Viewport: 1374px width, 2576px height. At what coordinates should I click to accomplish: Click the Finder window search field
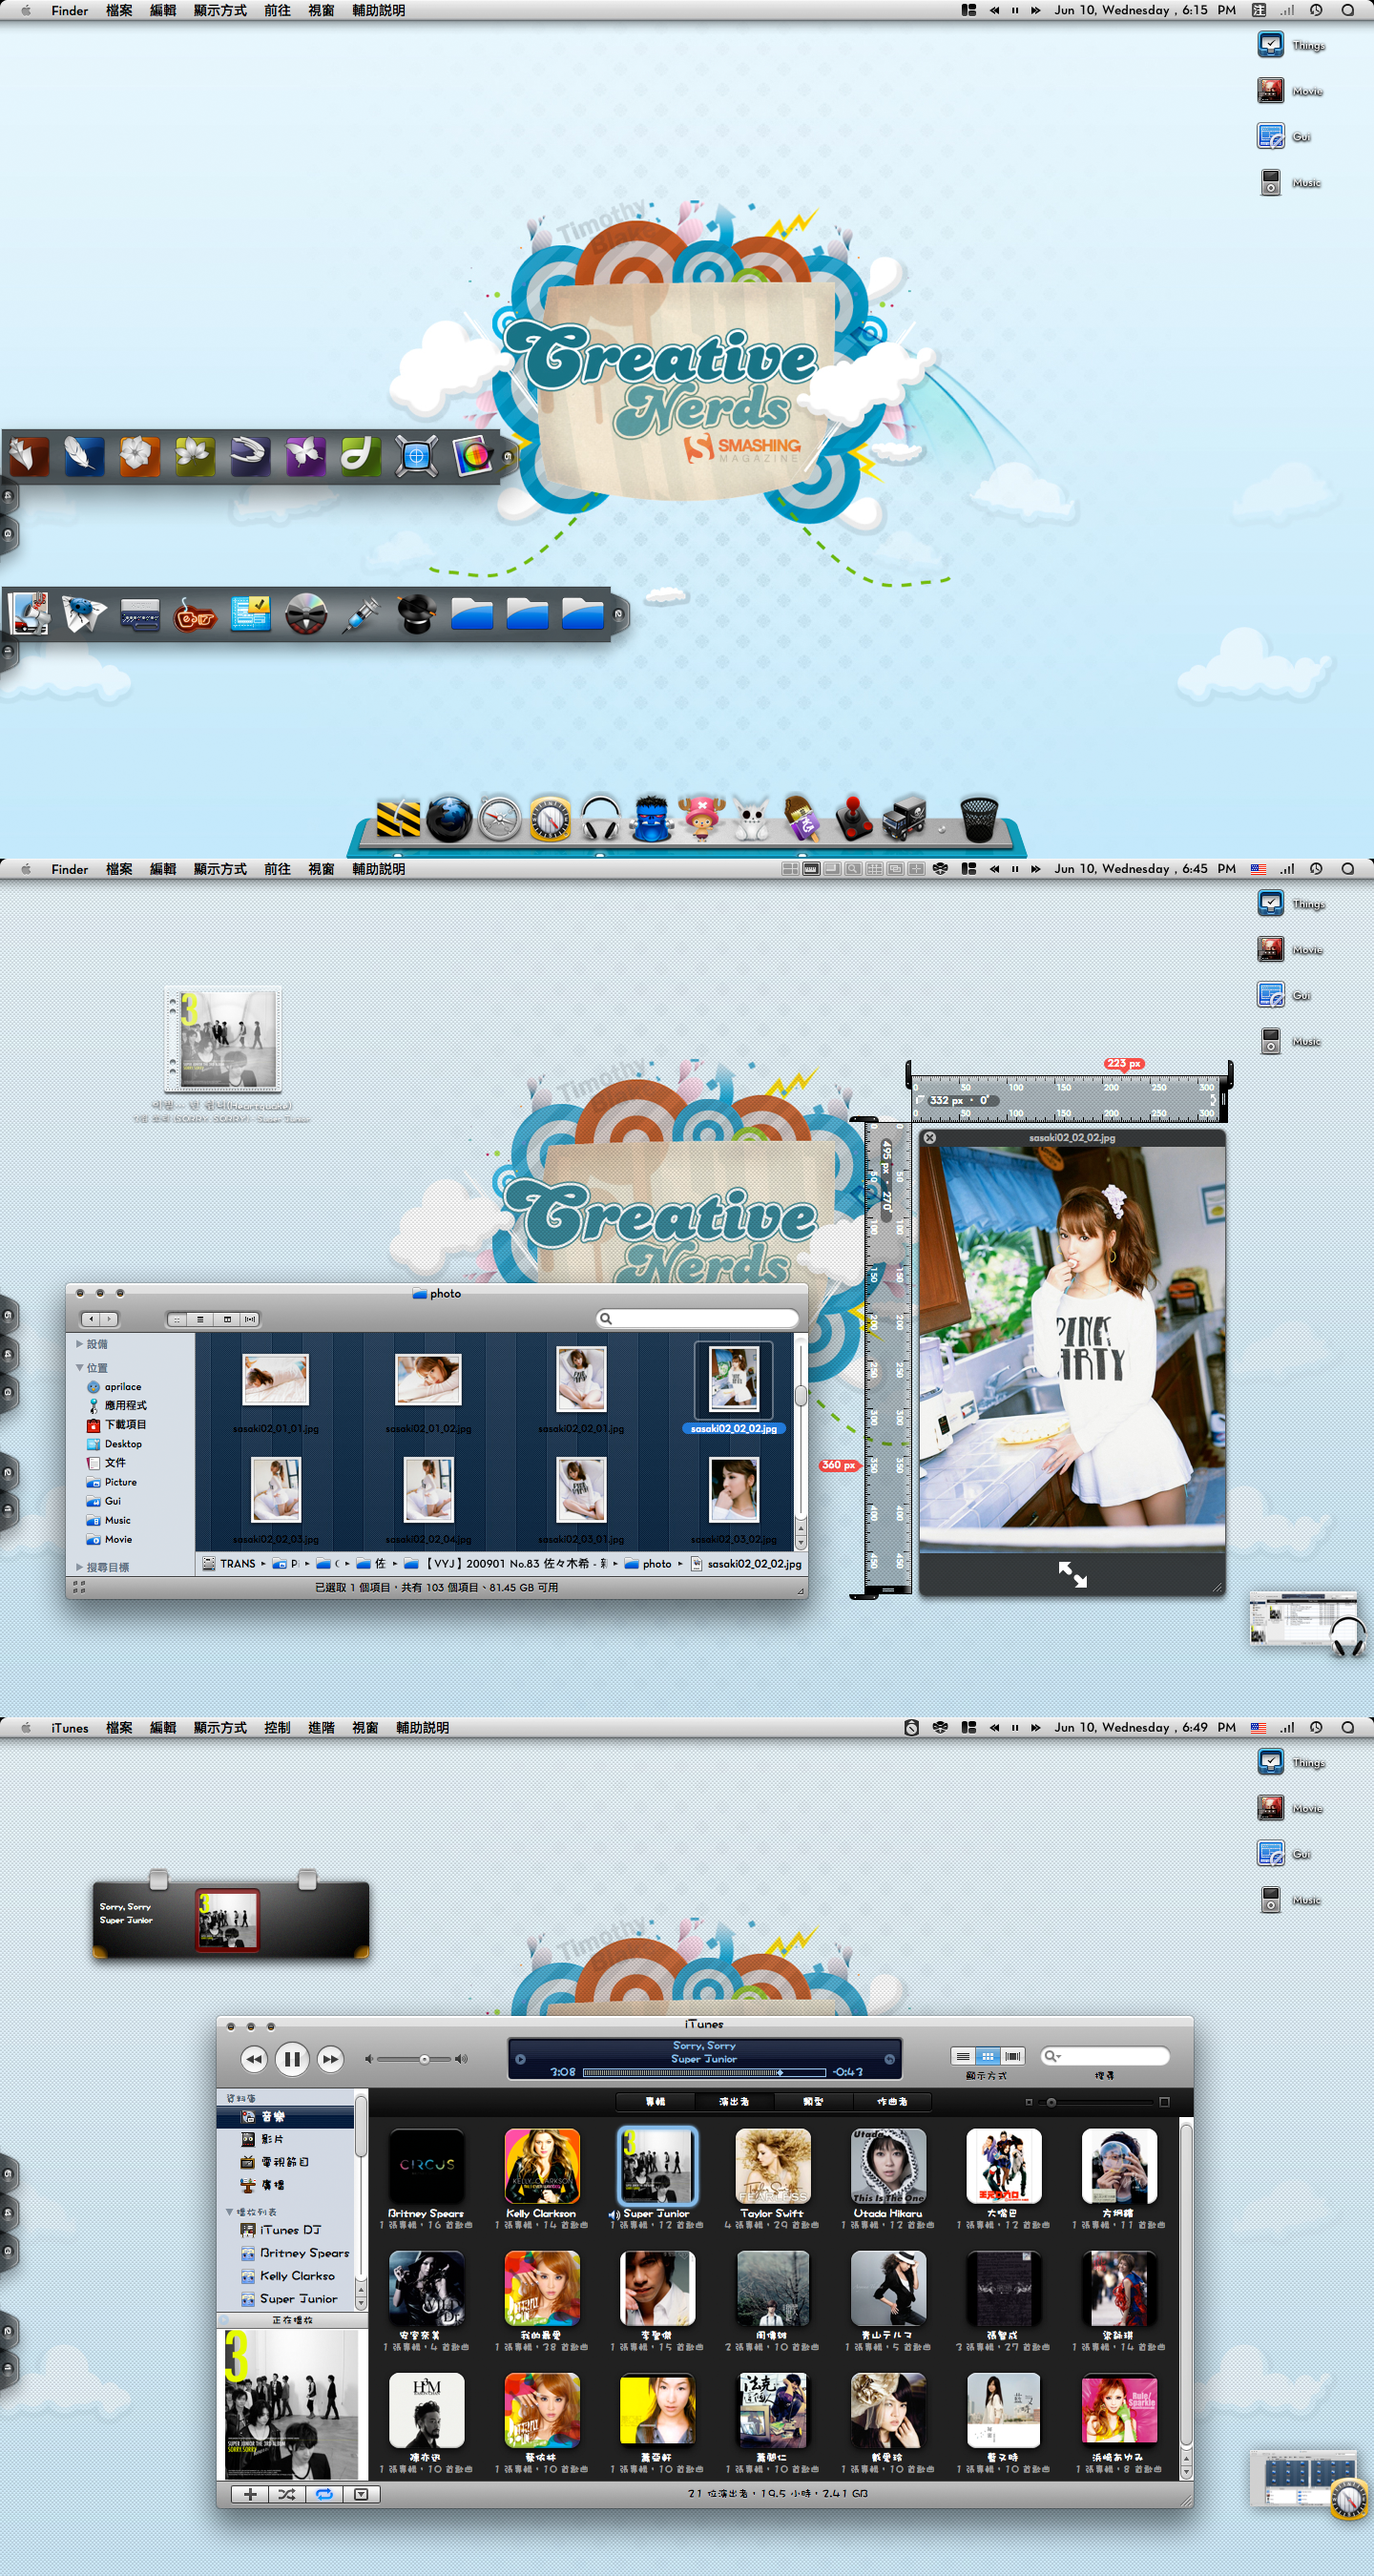[x=697, y=1319]
